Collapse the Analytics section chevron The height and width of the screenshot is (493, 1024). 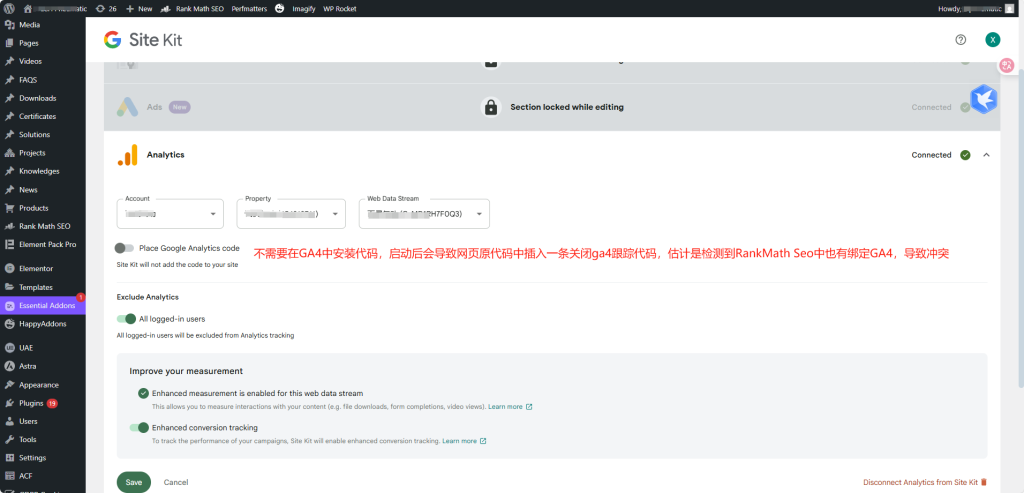click(986, 155)
